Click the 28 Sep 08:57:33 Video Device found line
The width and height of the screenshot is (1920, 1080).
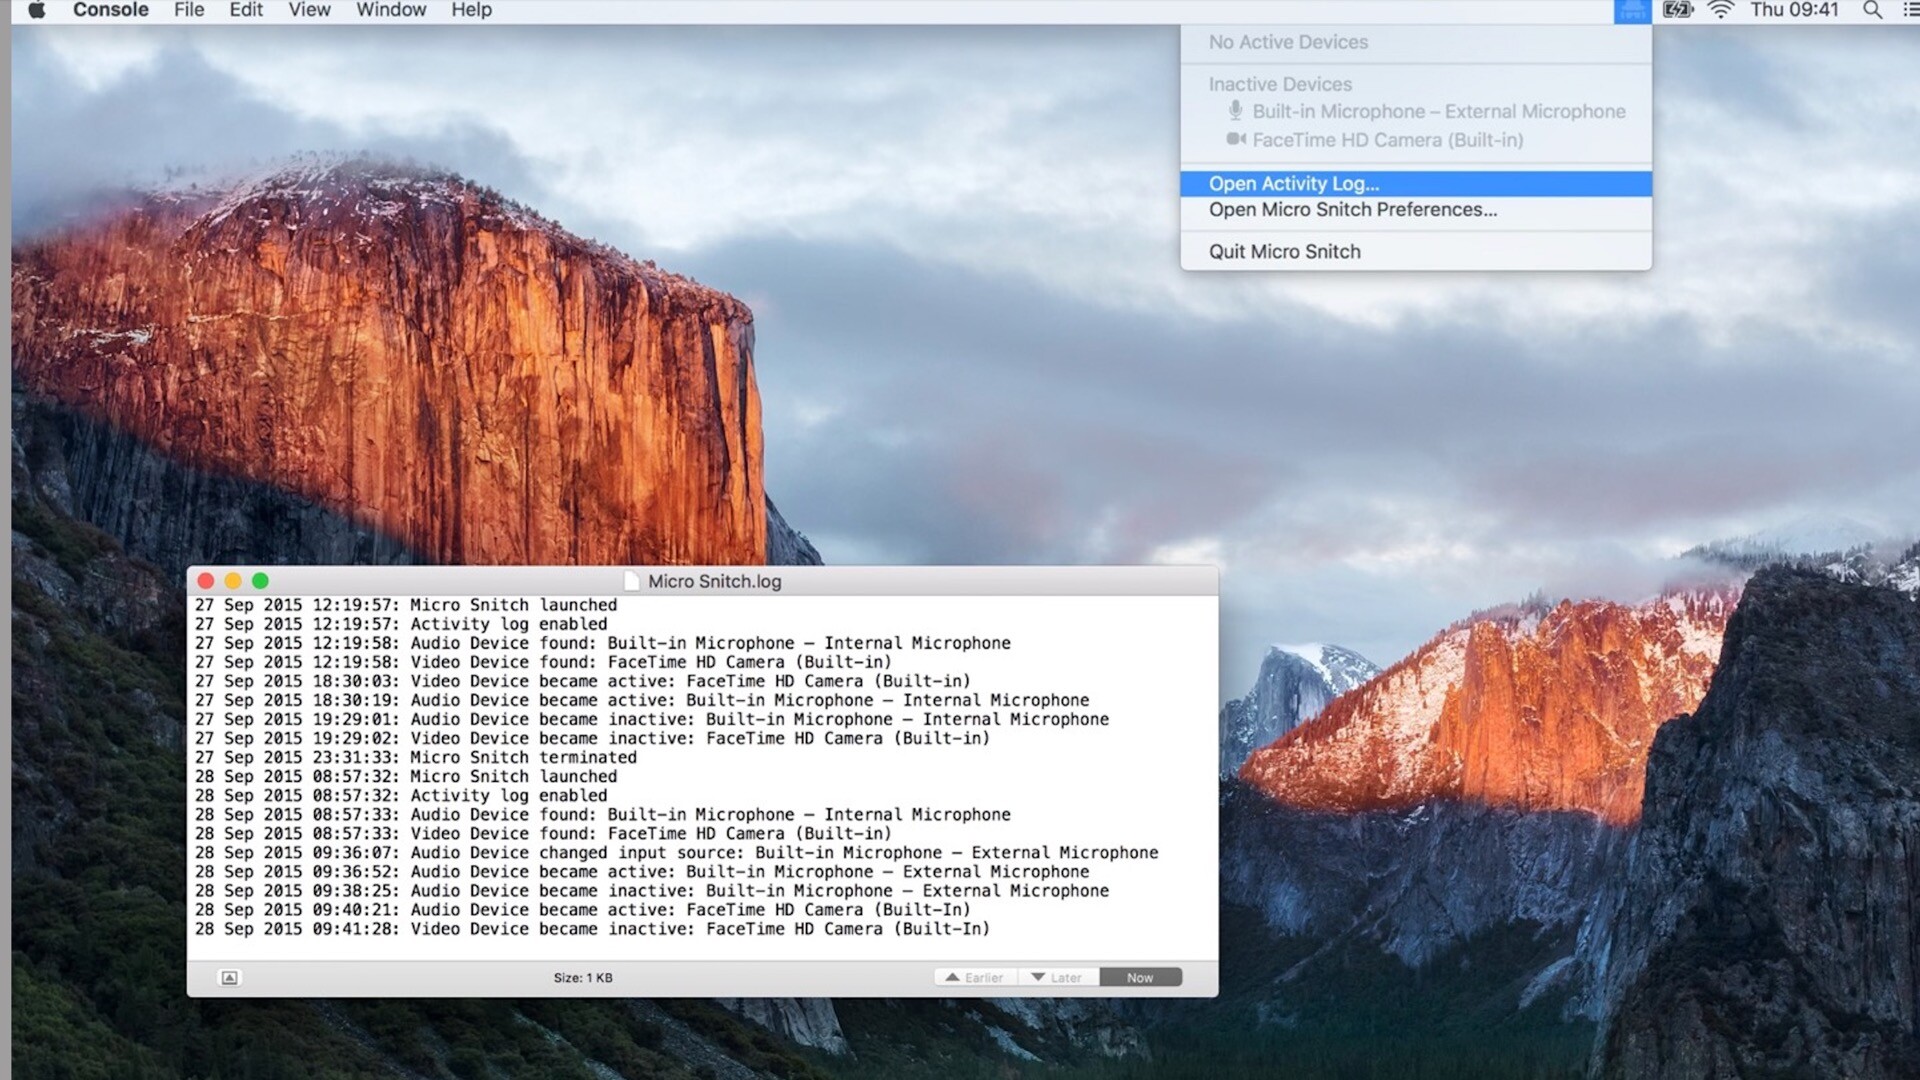pyautogui.click(x=543, y=833)
